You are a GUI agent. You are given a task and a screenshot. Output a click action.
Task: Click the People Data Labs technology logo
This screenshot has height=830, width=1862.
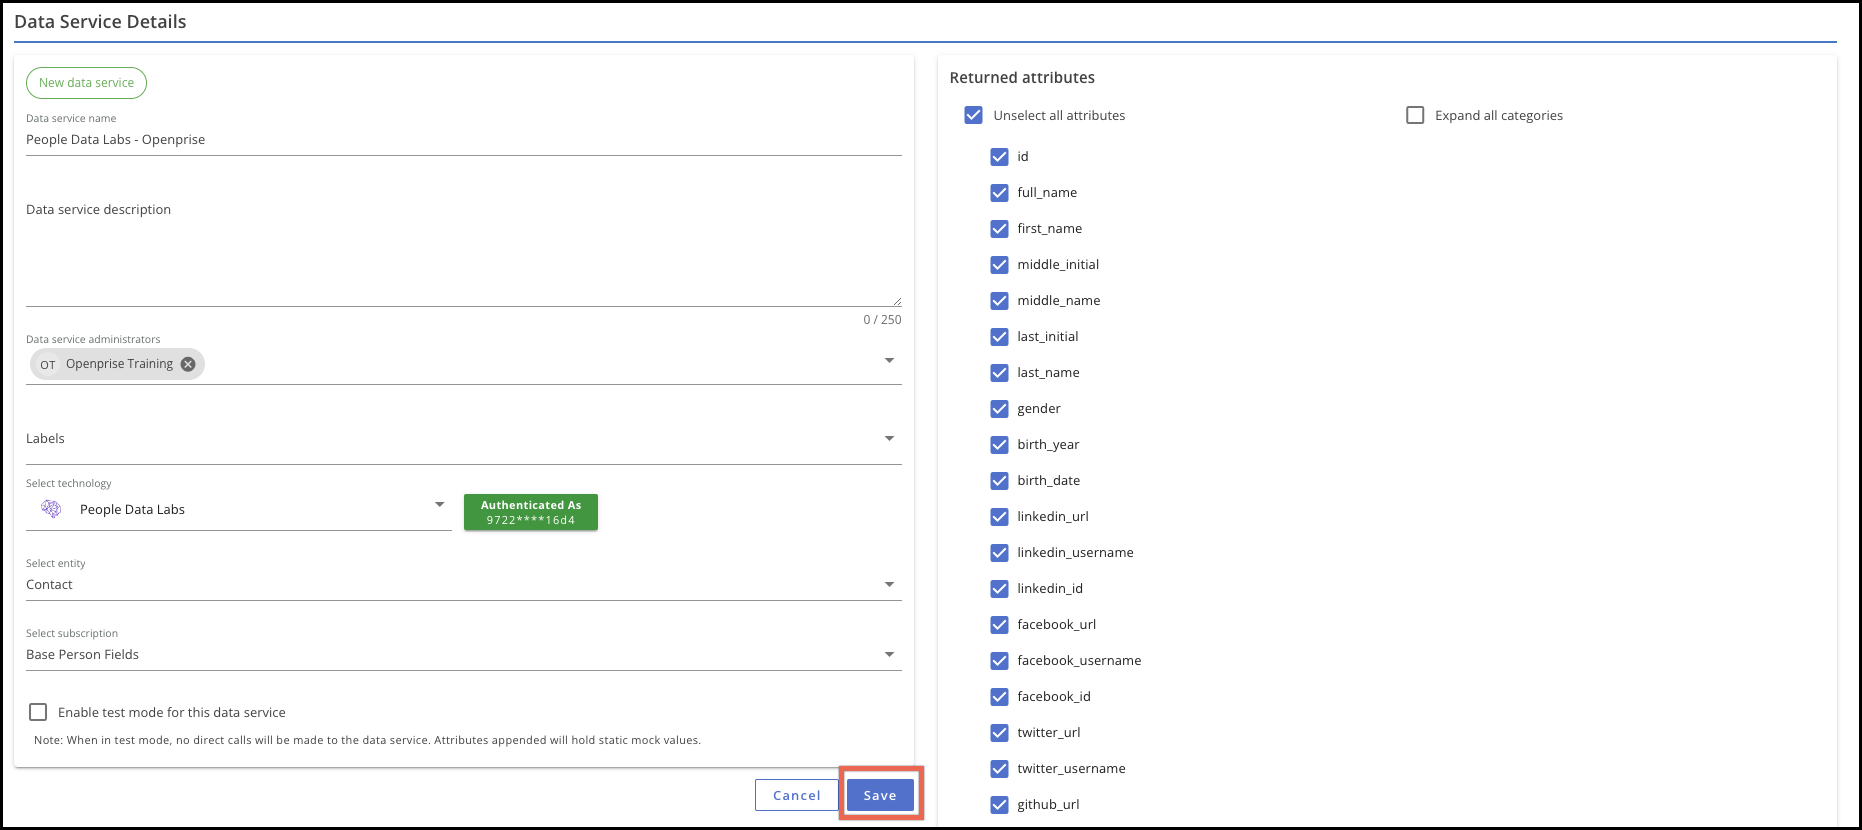51,509
